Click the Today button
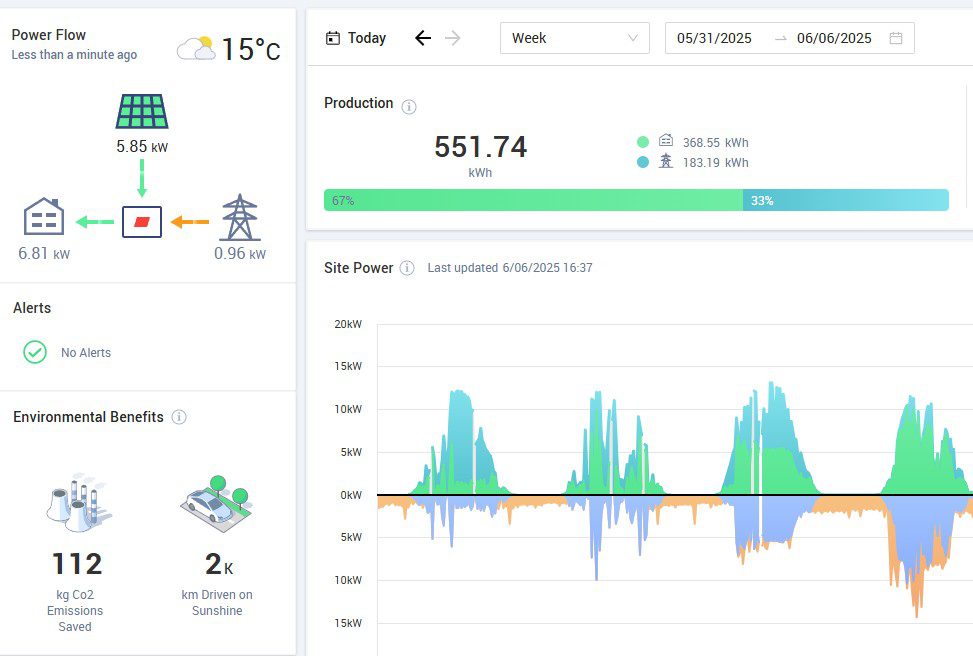The height and width of the screenshot is (656, 973). pos(356,38)
